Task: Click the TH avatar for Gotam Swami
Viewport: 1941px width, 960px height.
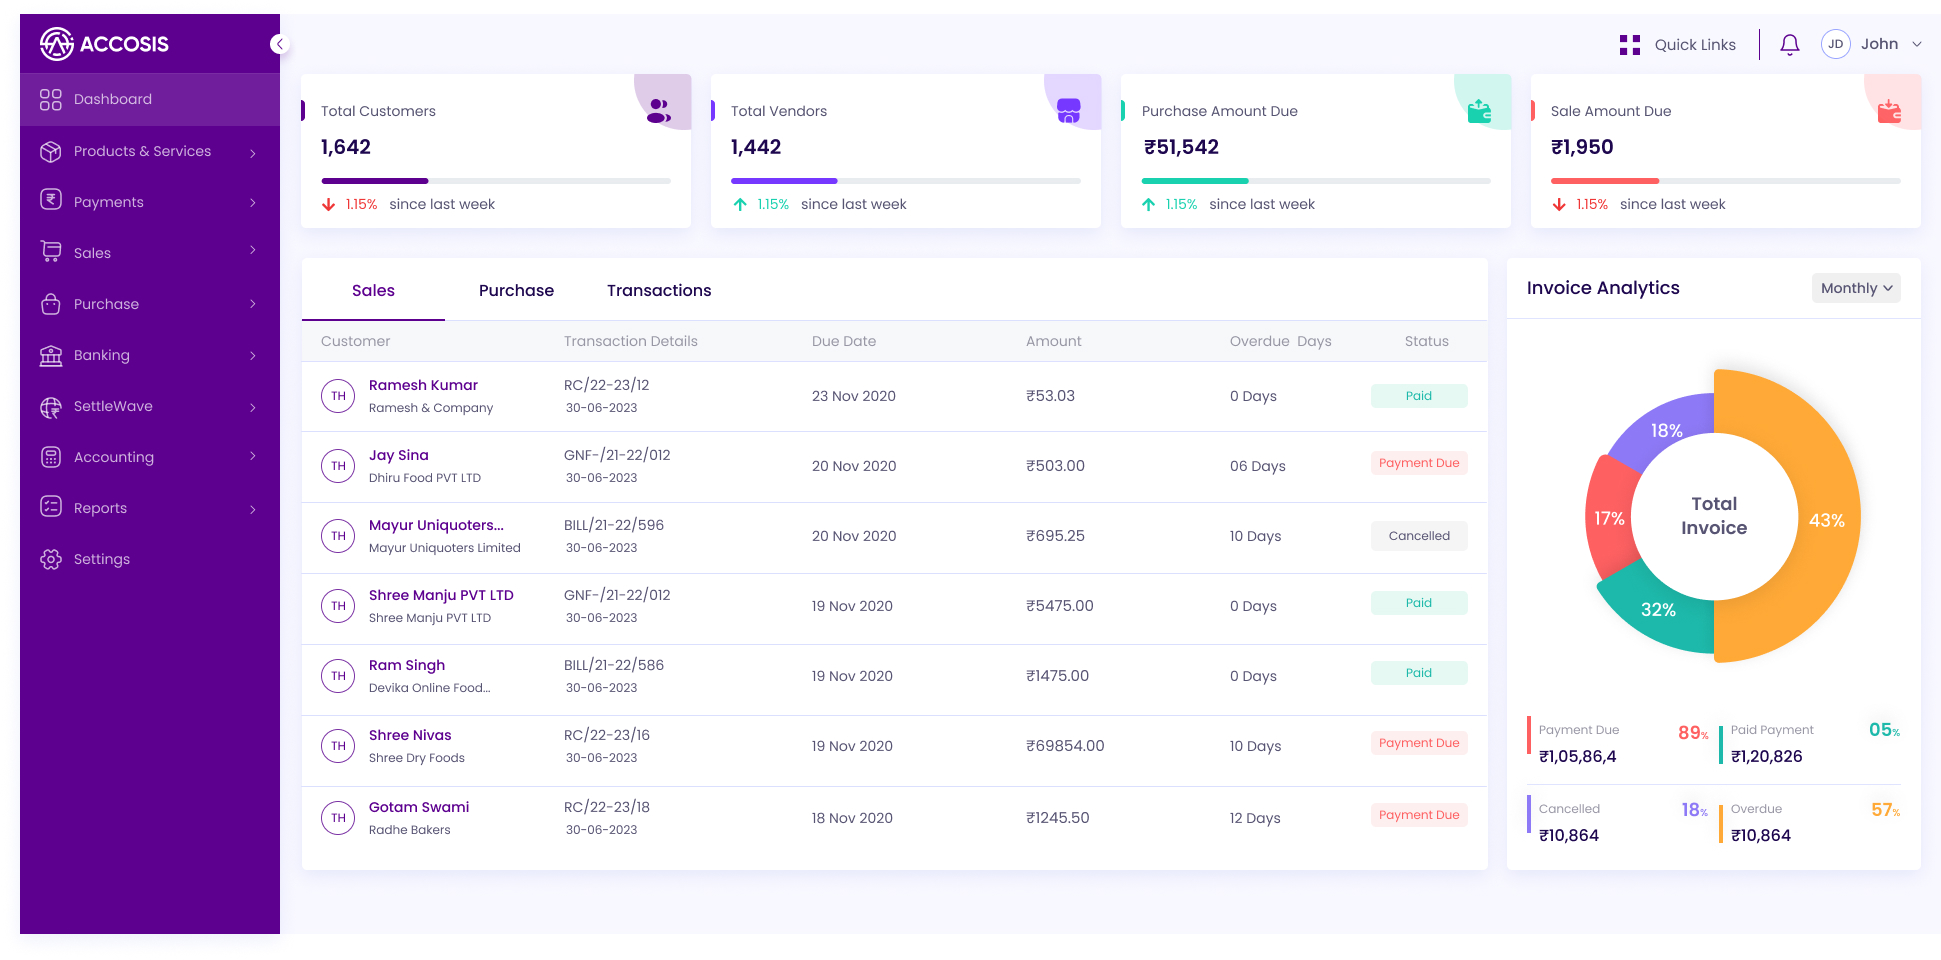Action: [338, 818]
